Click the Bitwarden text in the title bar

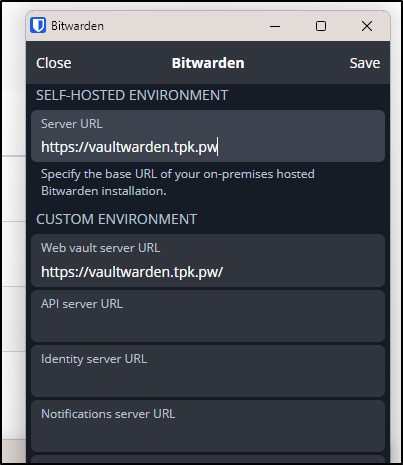77,26
